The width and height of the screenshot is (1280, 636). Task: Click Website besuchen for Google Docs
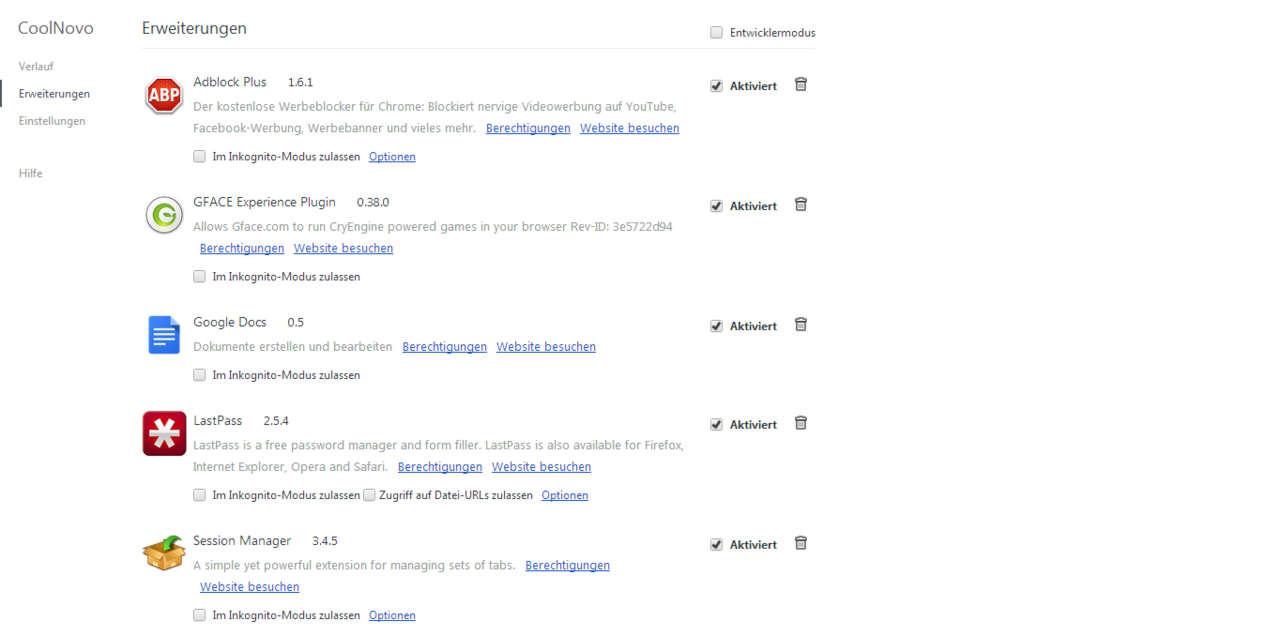[546, 347]
